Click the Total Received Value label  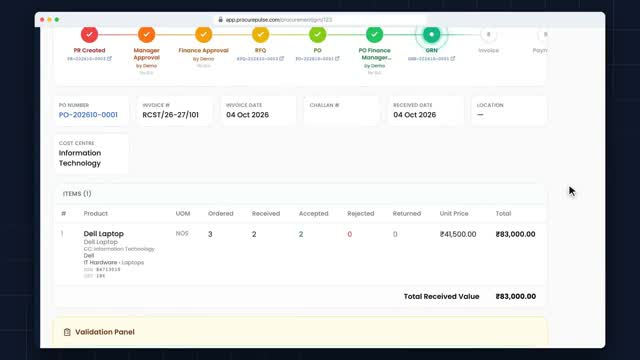tap(441, 296)
